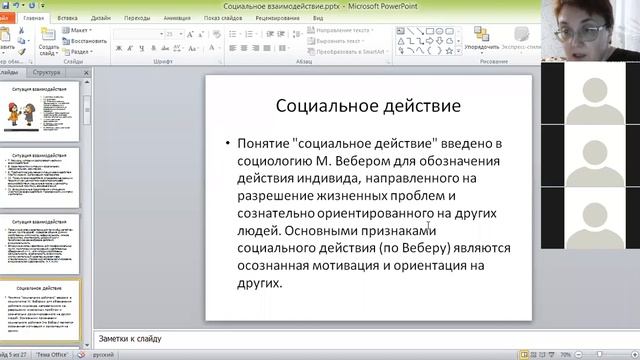Click the Undo arrow icon

click(x=16, y=5)
